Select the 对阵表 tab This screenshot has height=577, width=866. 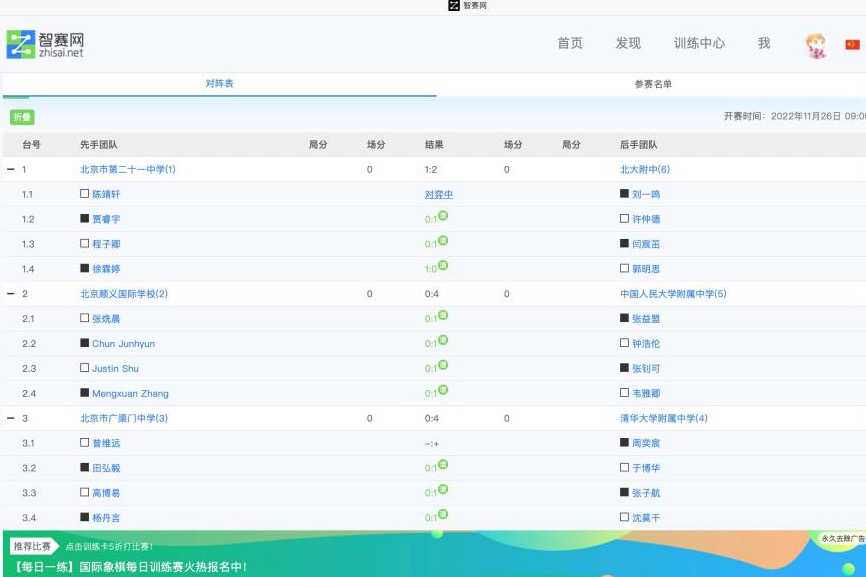point(219,84)
